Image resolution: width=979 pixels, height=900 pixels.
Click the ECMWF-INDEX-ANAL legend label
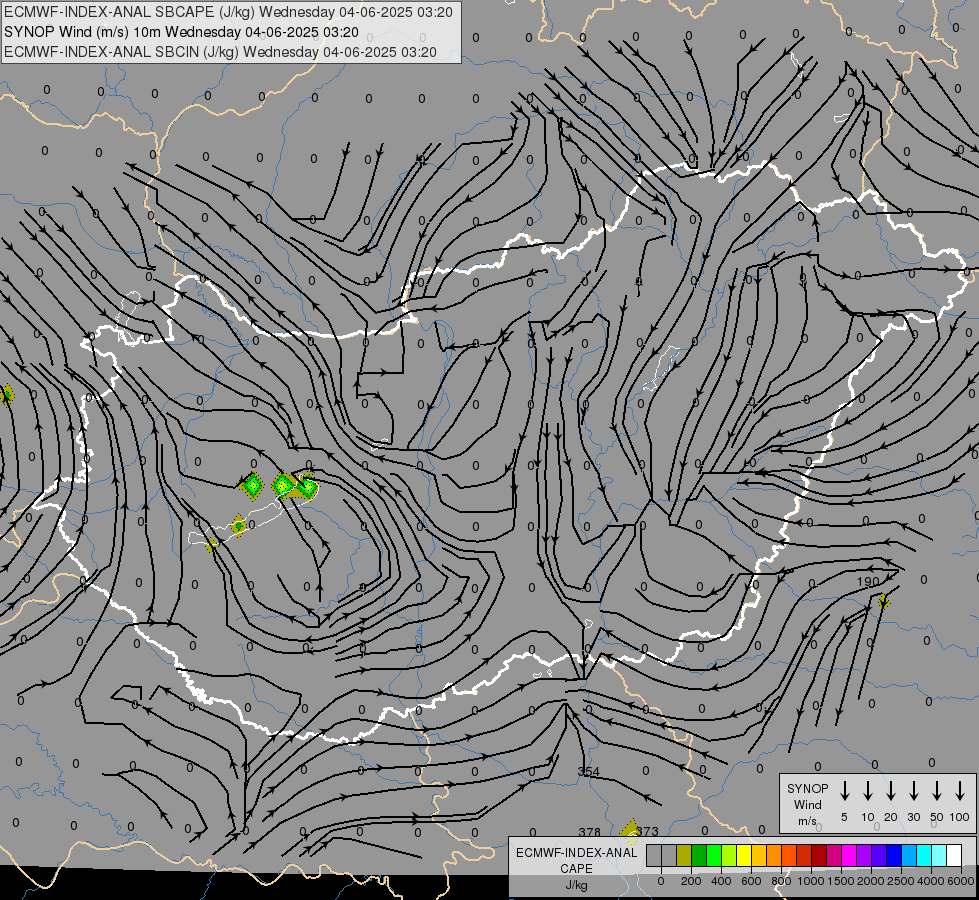pyautogui.click(x=576, y=853)
